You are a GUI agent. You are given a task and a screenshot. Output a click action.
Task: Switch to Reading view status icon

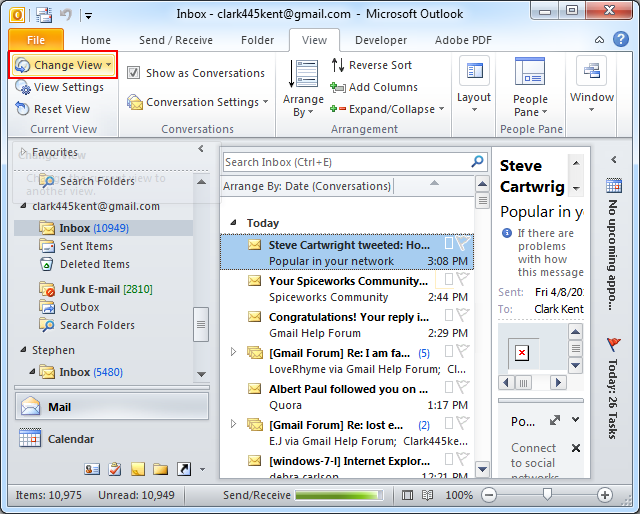pos(427,495)
